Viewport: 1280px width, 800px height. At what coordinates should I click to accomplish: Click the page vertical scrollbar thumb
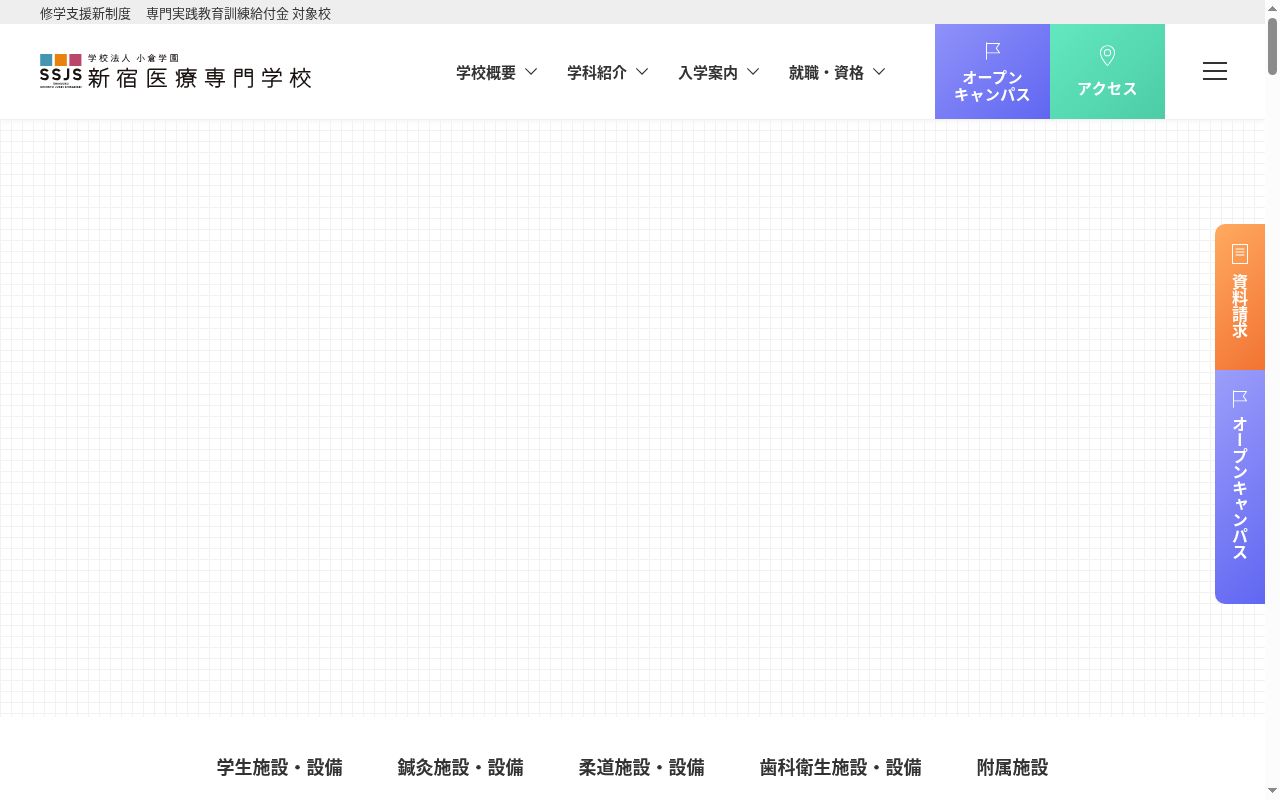click(1272, 46)
